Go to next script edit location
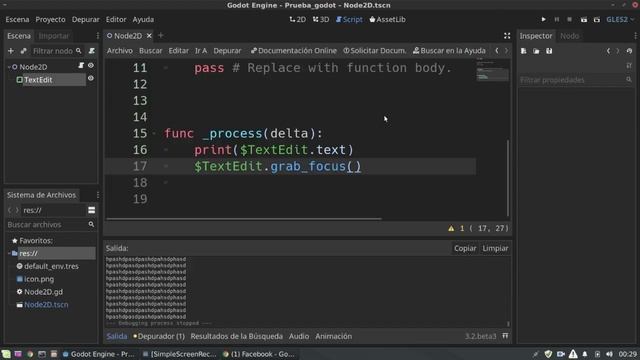 [507, 51]
